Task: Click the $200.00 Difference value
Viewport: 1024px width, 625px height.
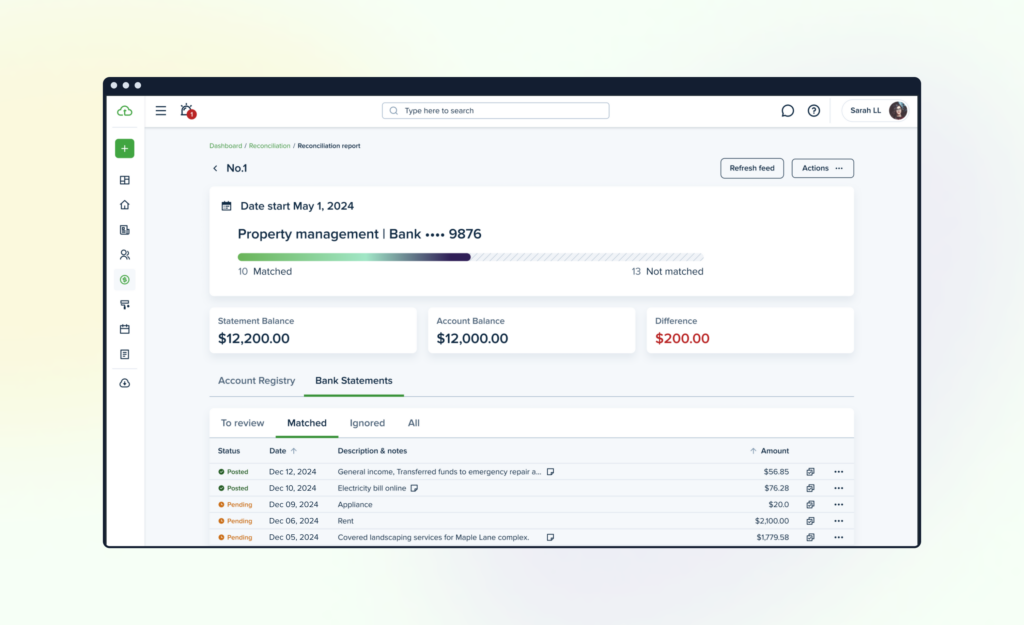Action: (682, 338)
